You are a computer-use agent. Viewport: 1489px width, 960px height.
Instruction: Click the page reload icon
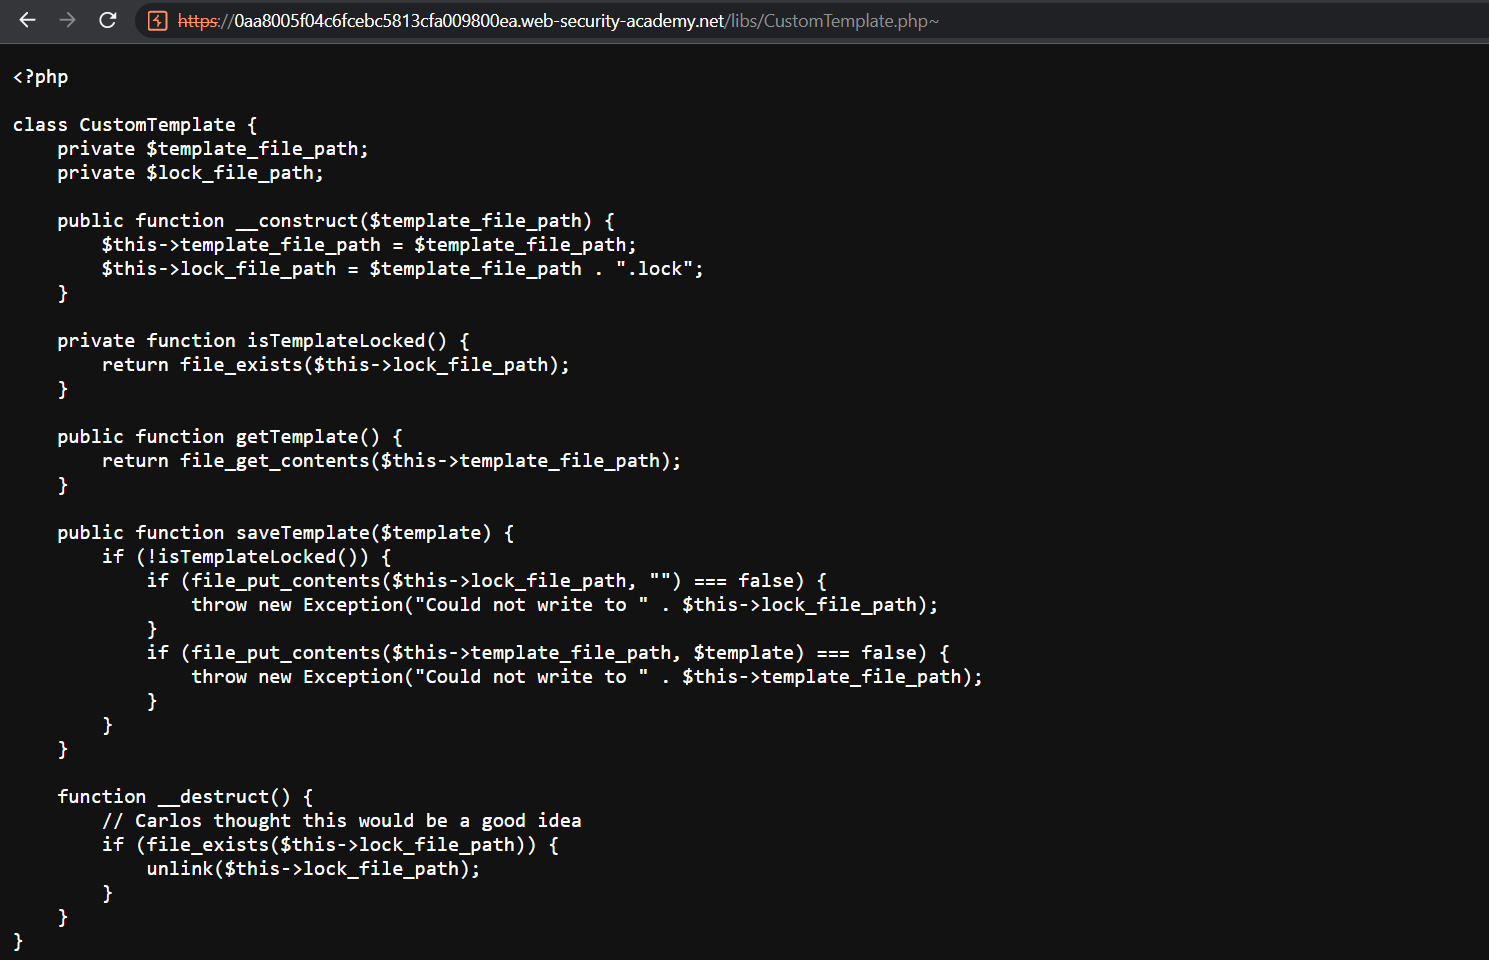pos(107,20)
